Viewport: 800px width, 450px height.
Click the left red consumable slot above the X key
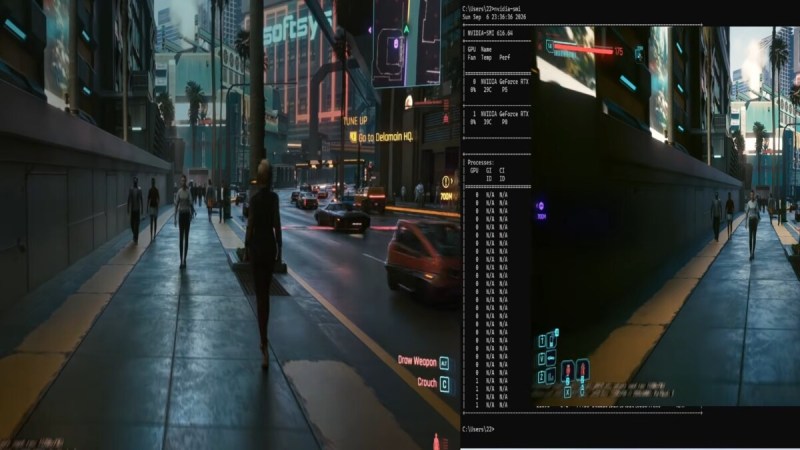point(567,372)
